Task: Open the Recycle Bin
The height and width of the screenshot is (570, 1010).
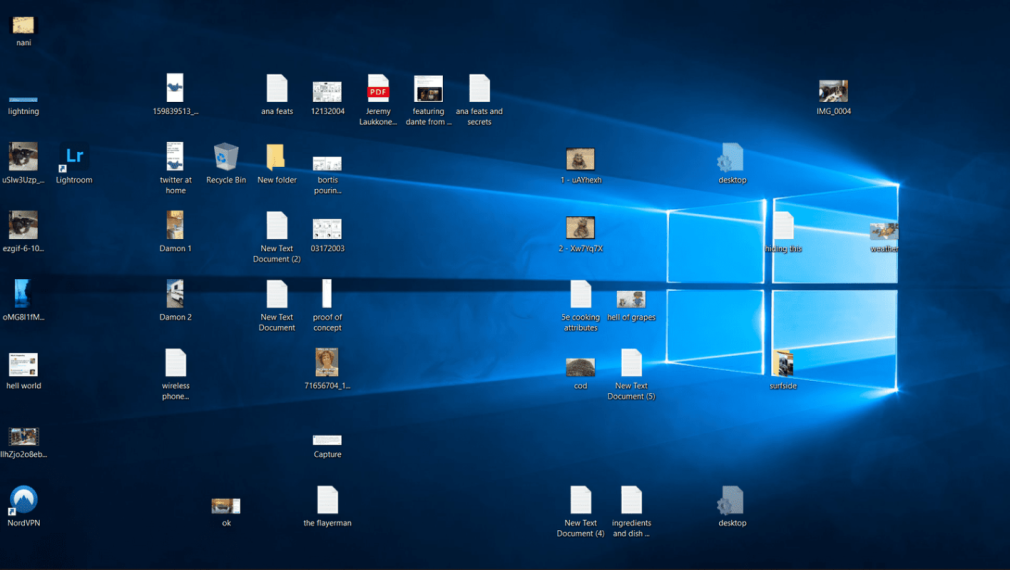Action: click(226, 164)
